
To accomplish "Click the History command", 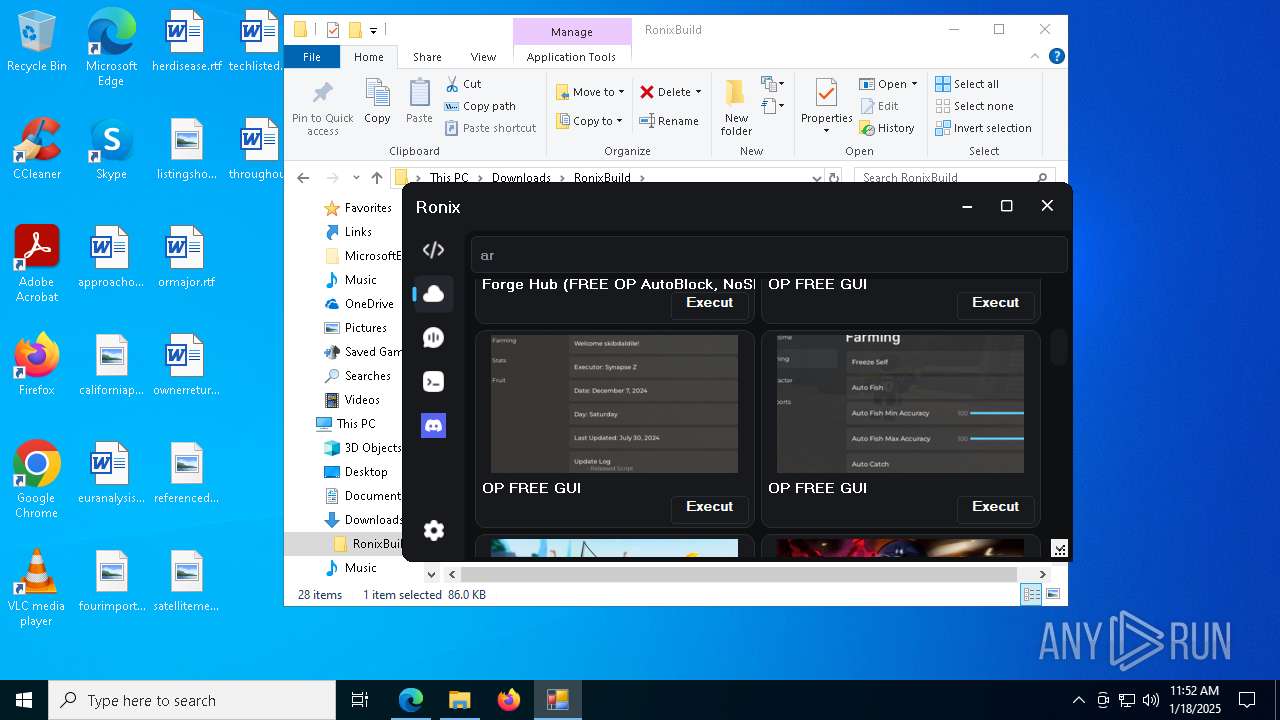I will [887, 128].
